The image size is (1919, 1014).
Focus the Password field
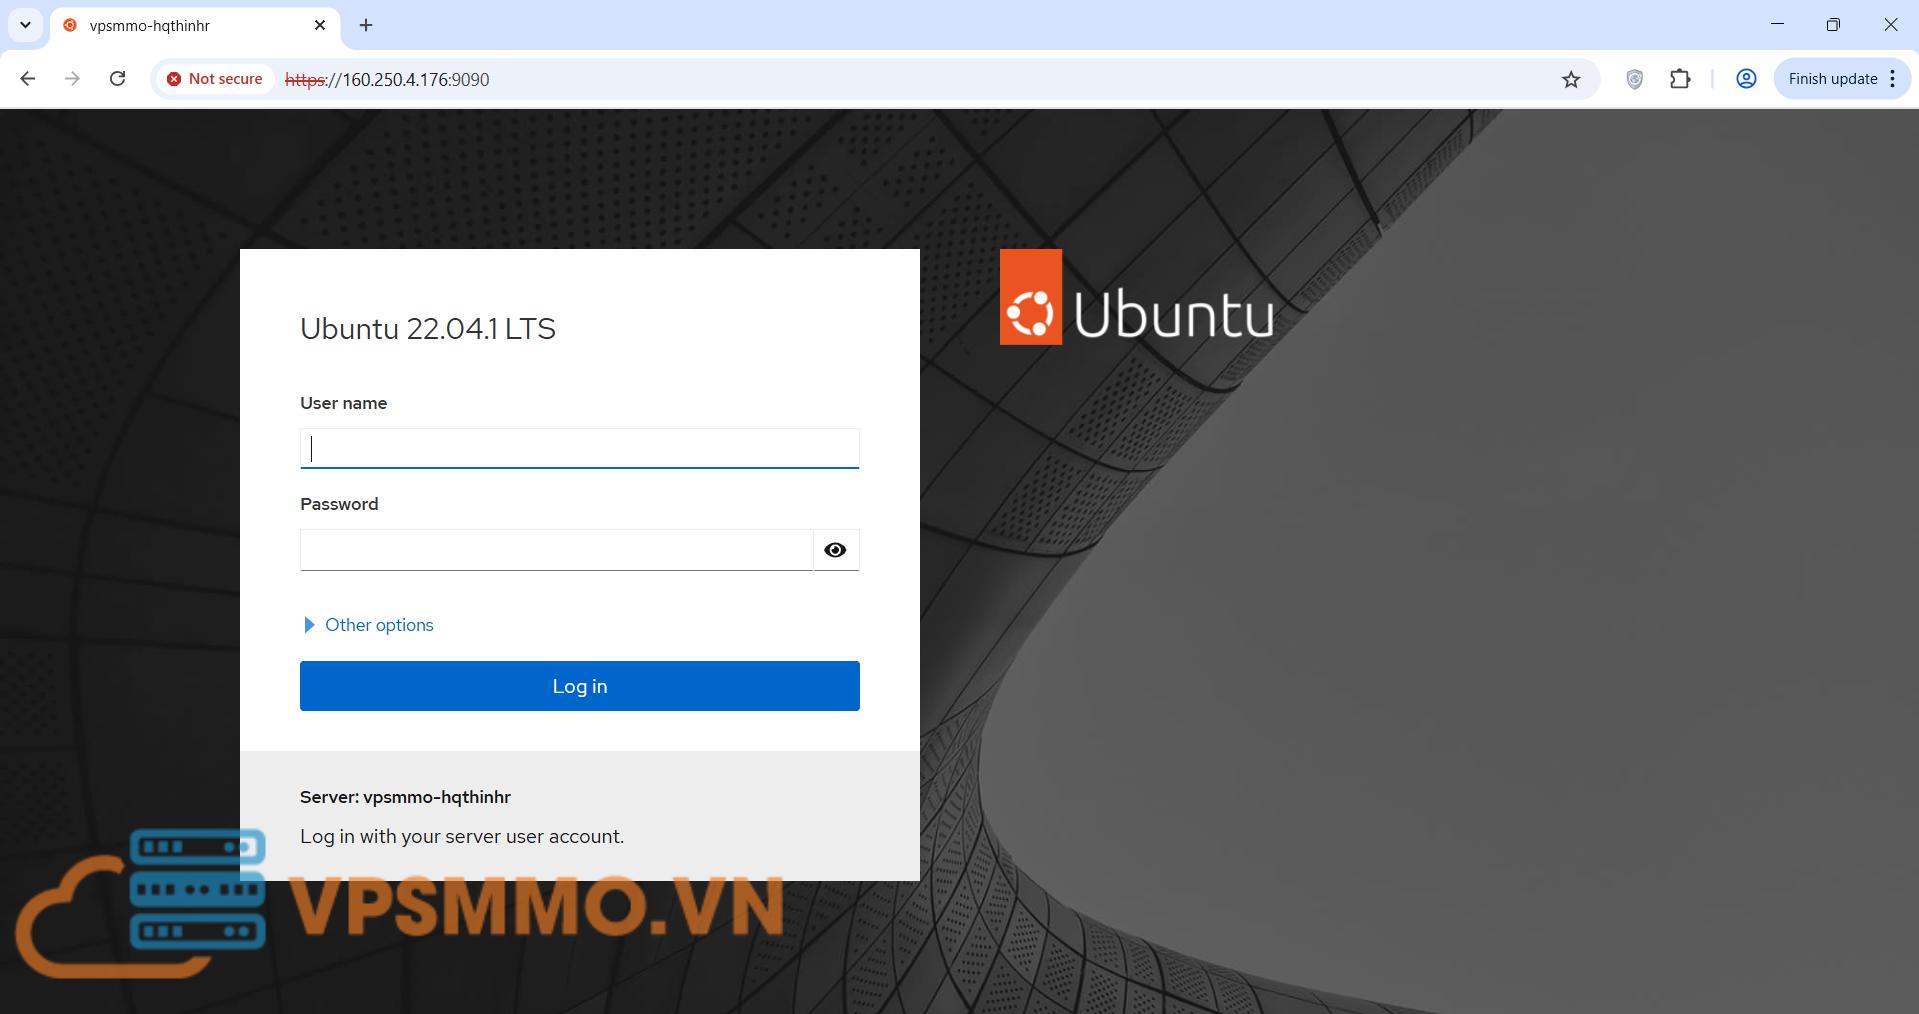[556, 550]
